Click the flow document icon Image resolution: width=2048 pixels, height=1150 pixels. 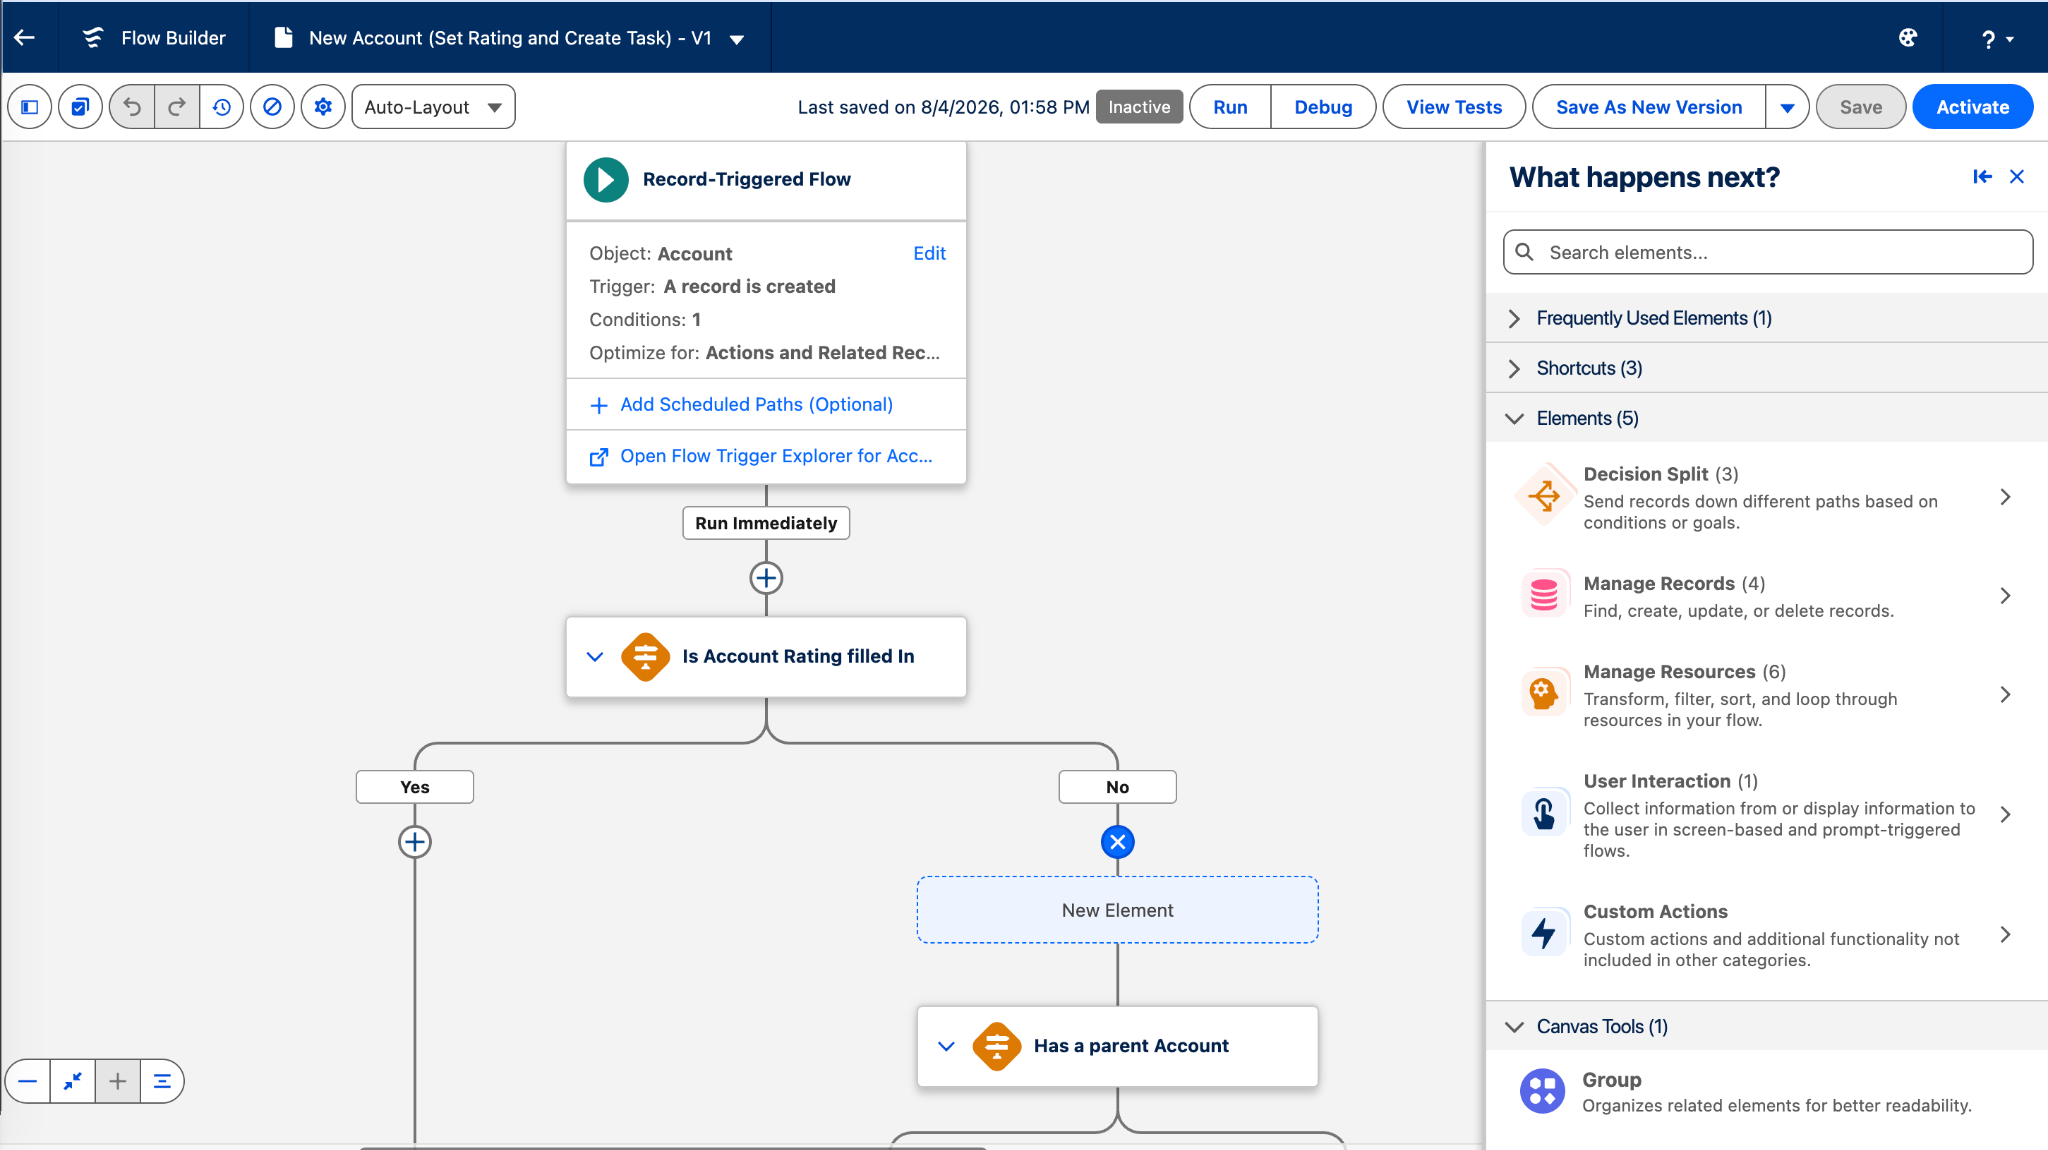[x=284, y=37]
